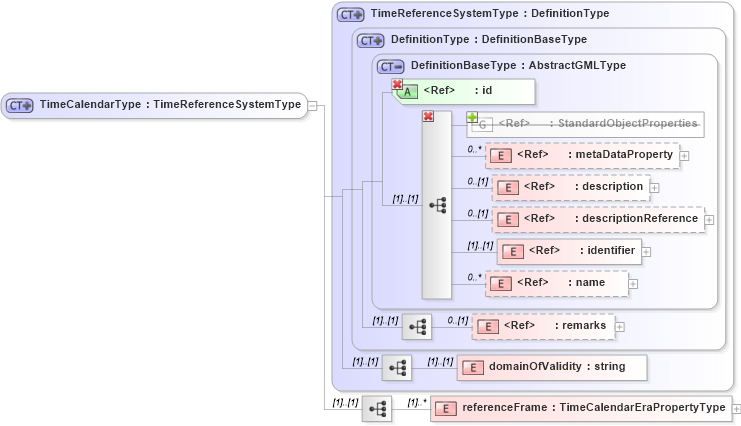The width and height of the screenshot is (741, 426).
Task: Click the [1]..* cardinality beside referenceFrame
Action: coord(416,402)
